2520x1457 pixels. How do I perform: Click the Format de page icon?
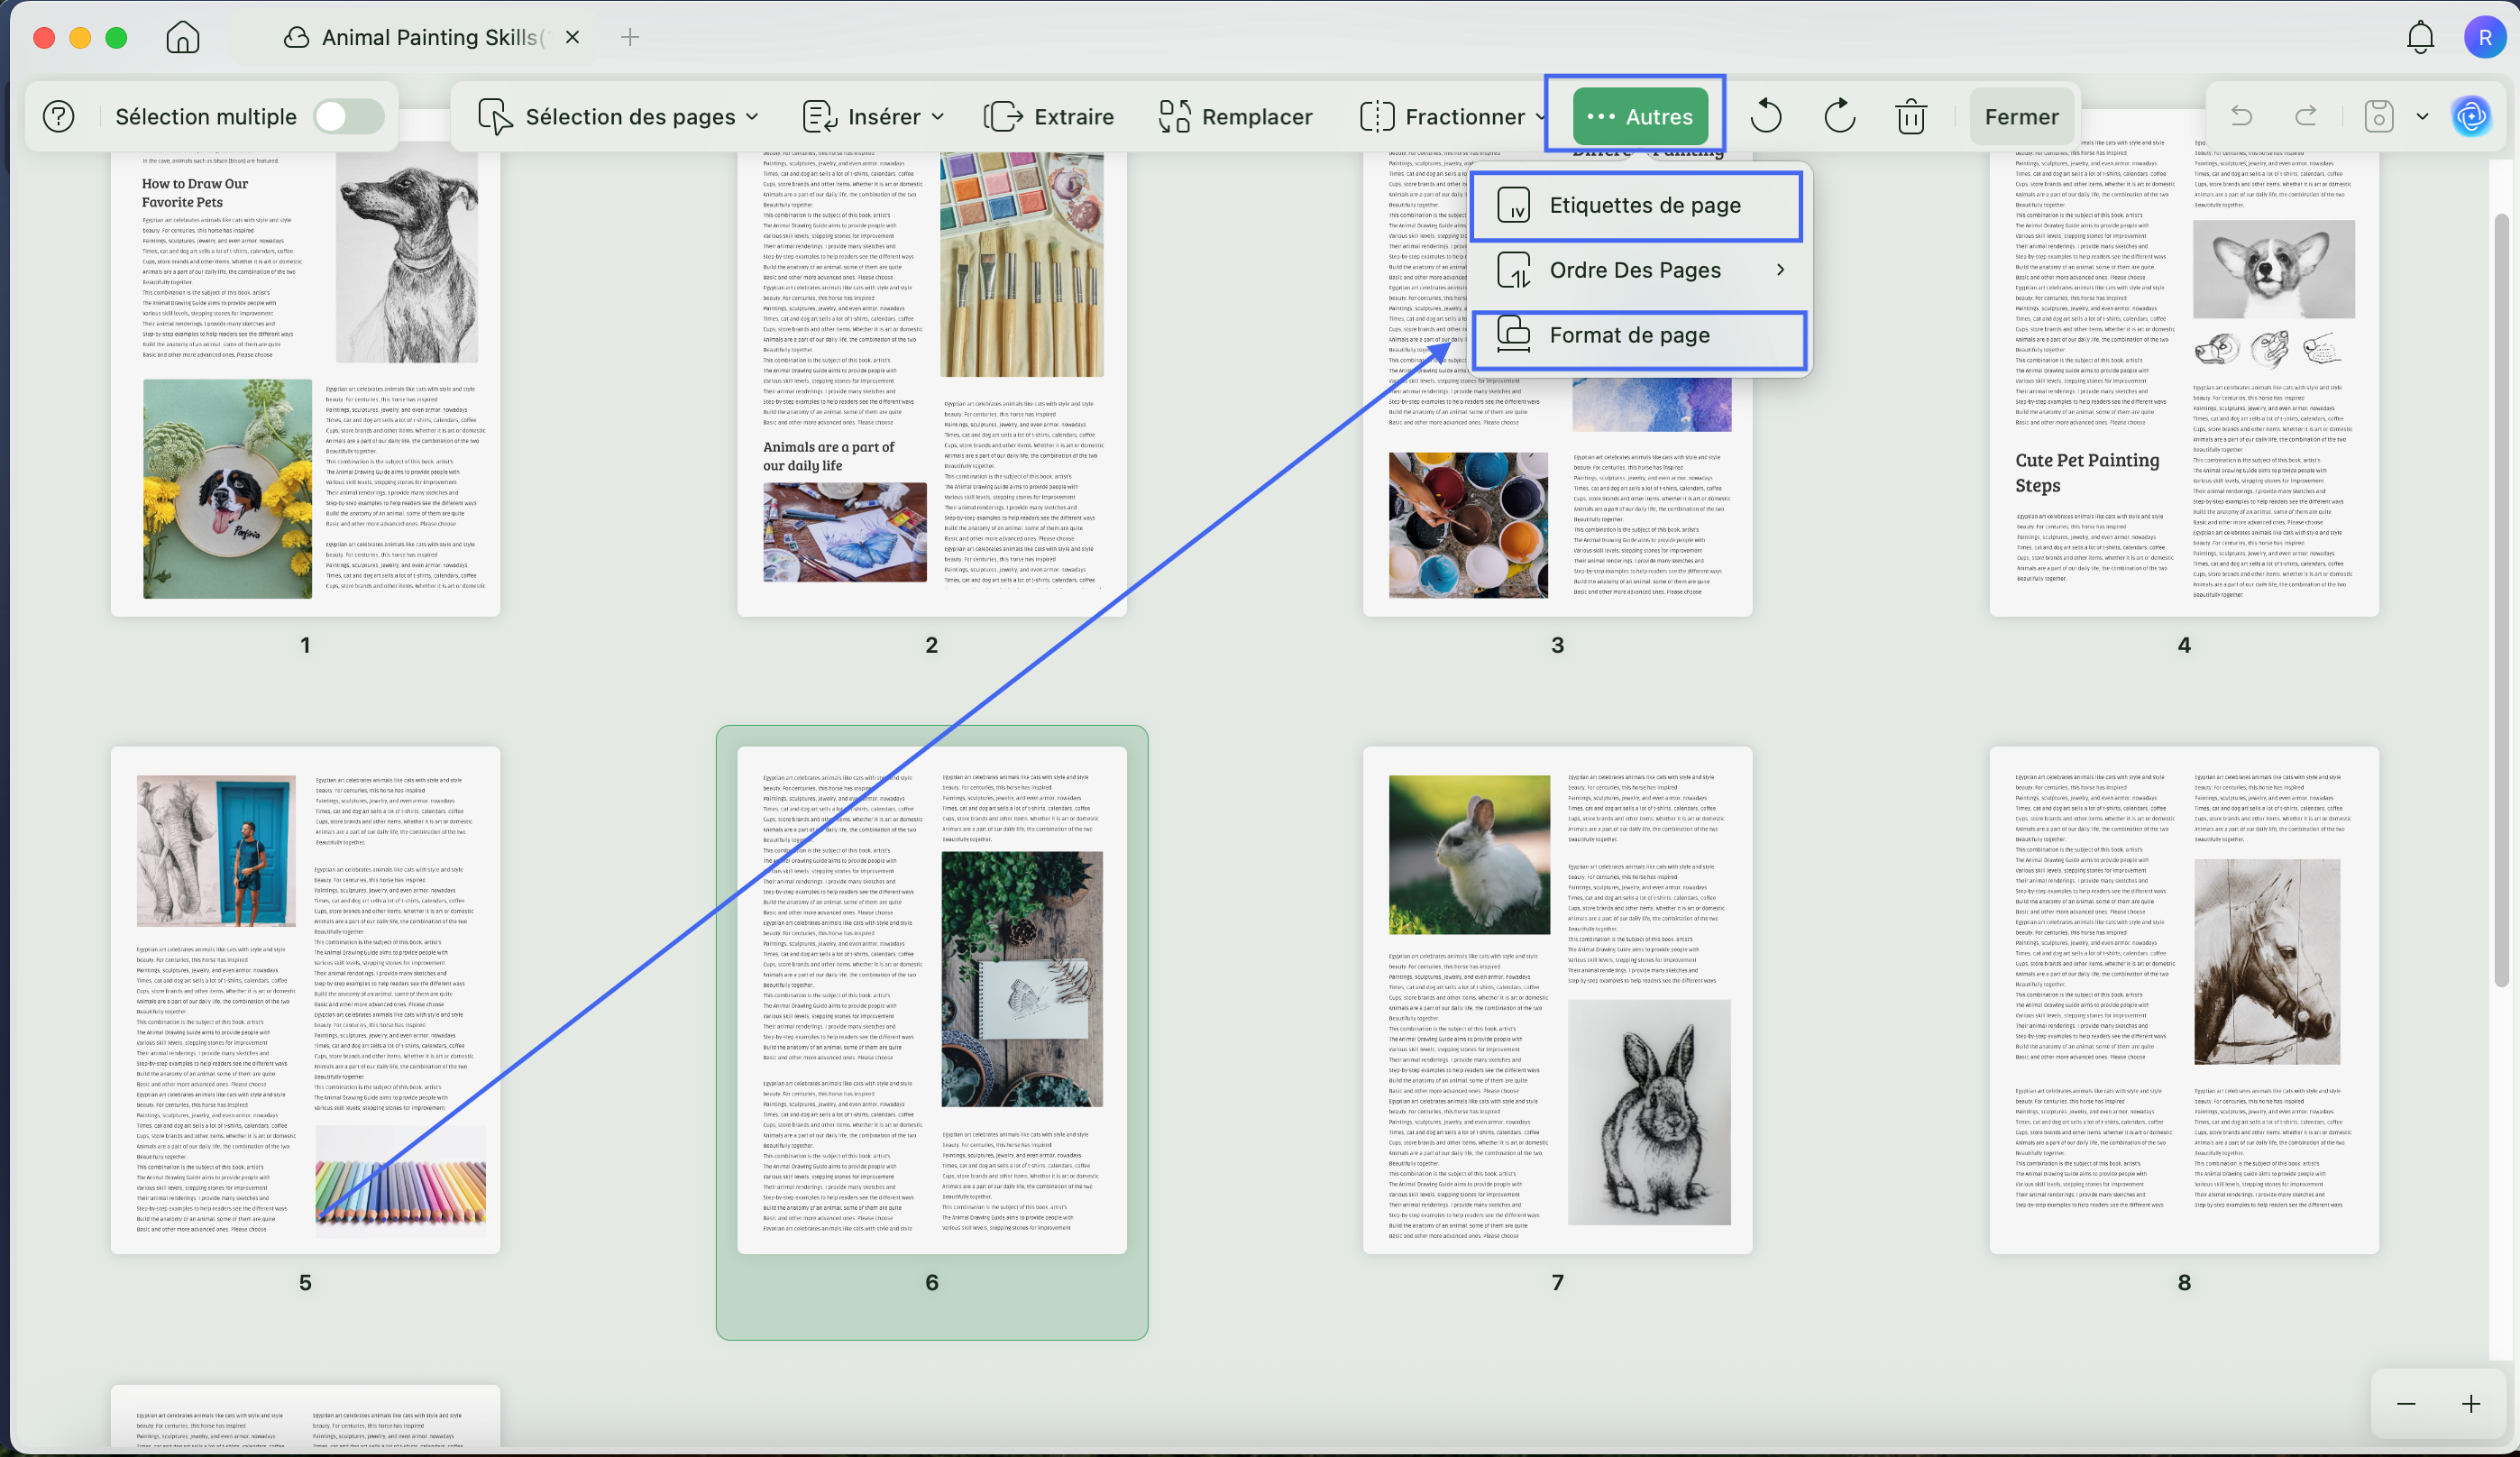[1513, 335]
